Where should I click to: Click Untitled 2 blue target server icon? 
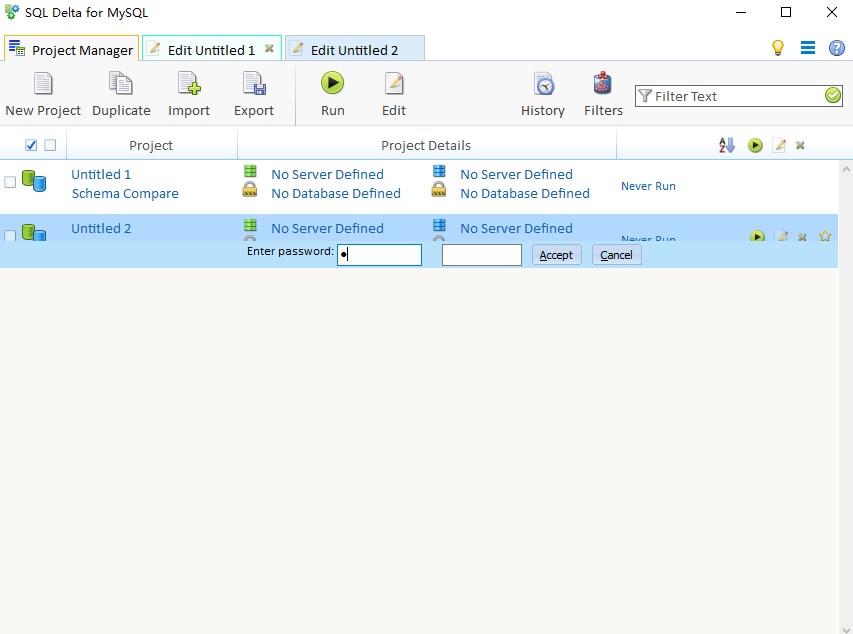[x=439, y=225]
